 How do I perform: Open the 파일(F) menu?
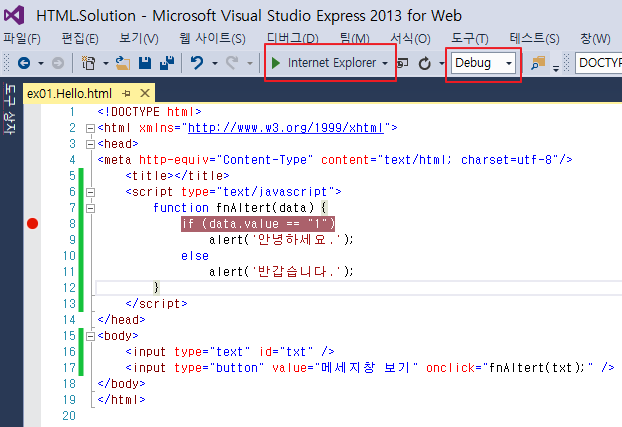pyautogui.click(x=22, y=38)
